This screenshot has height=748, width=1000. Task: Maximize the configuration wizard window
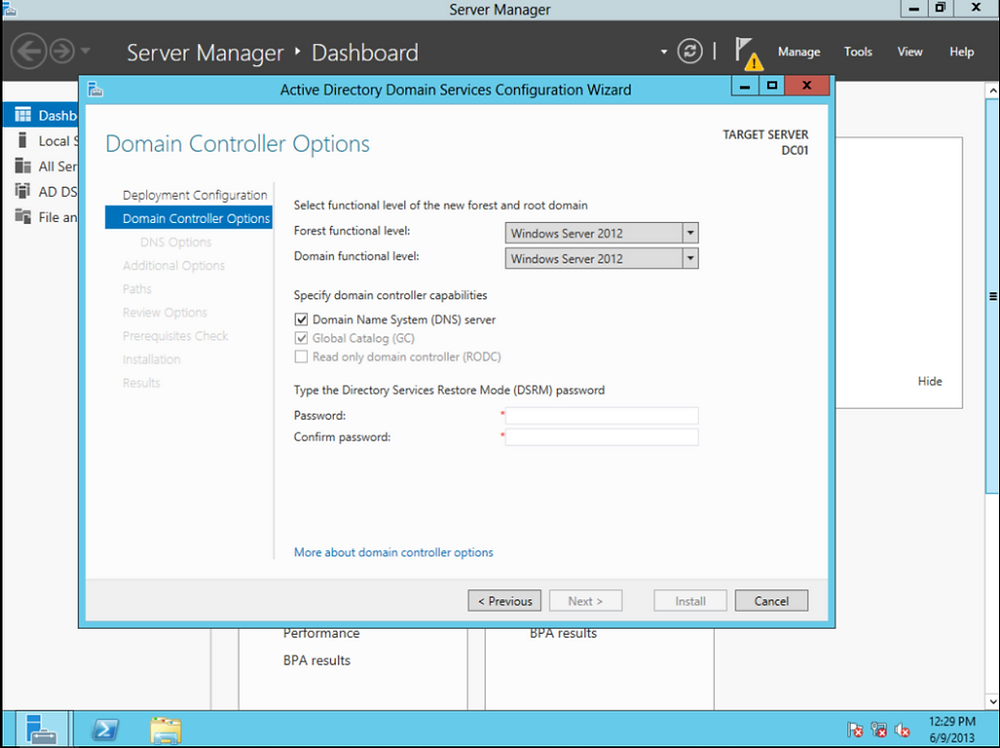[772, 85]
